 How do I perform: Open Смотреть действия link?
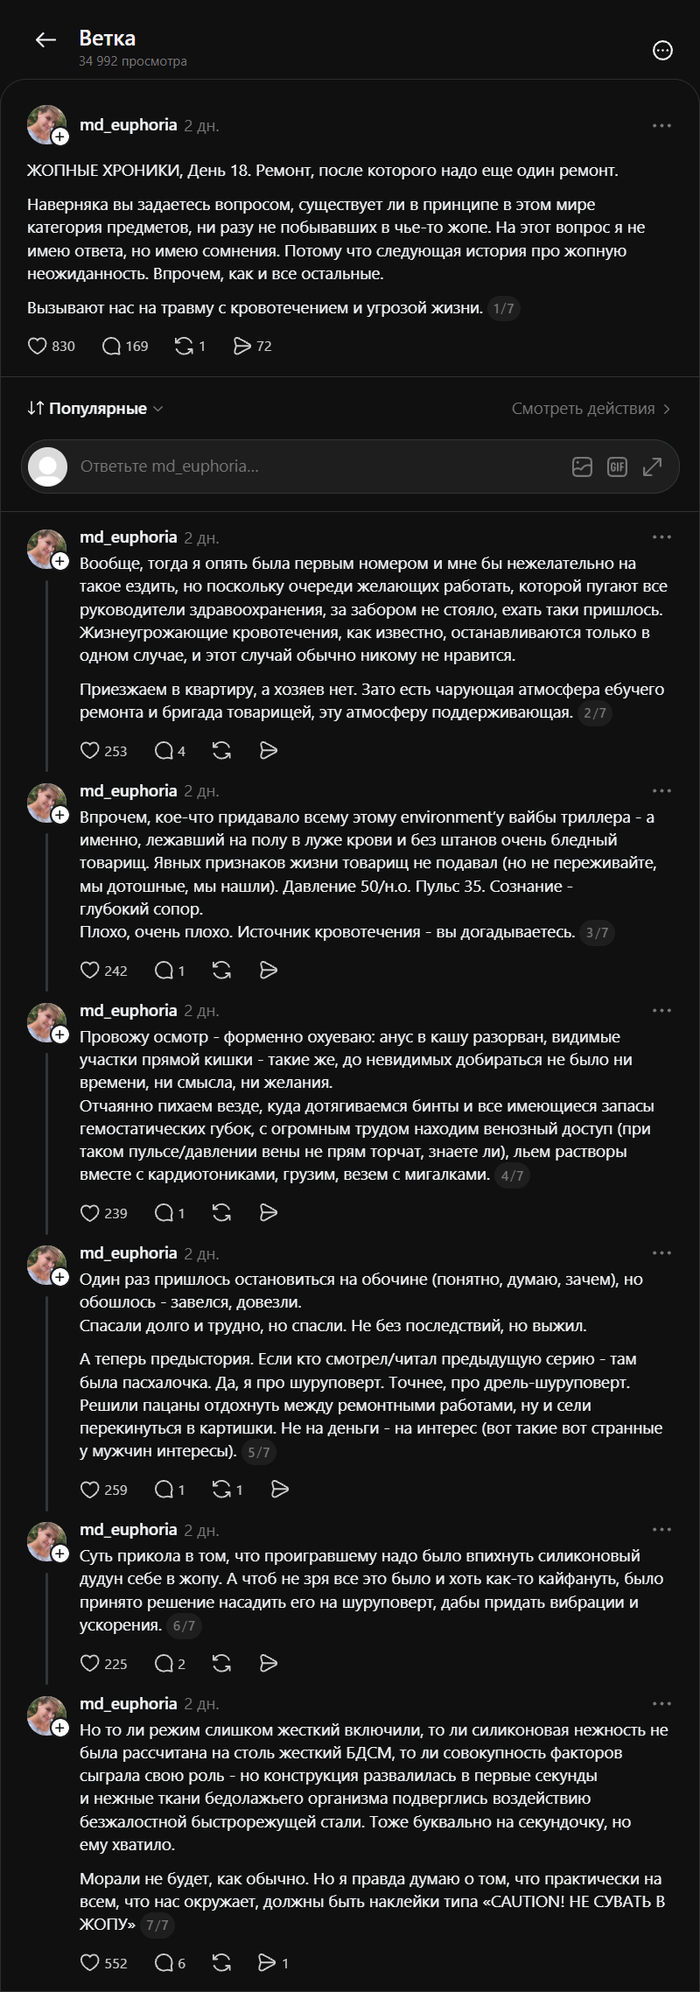coord(591,408)
